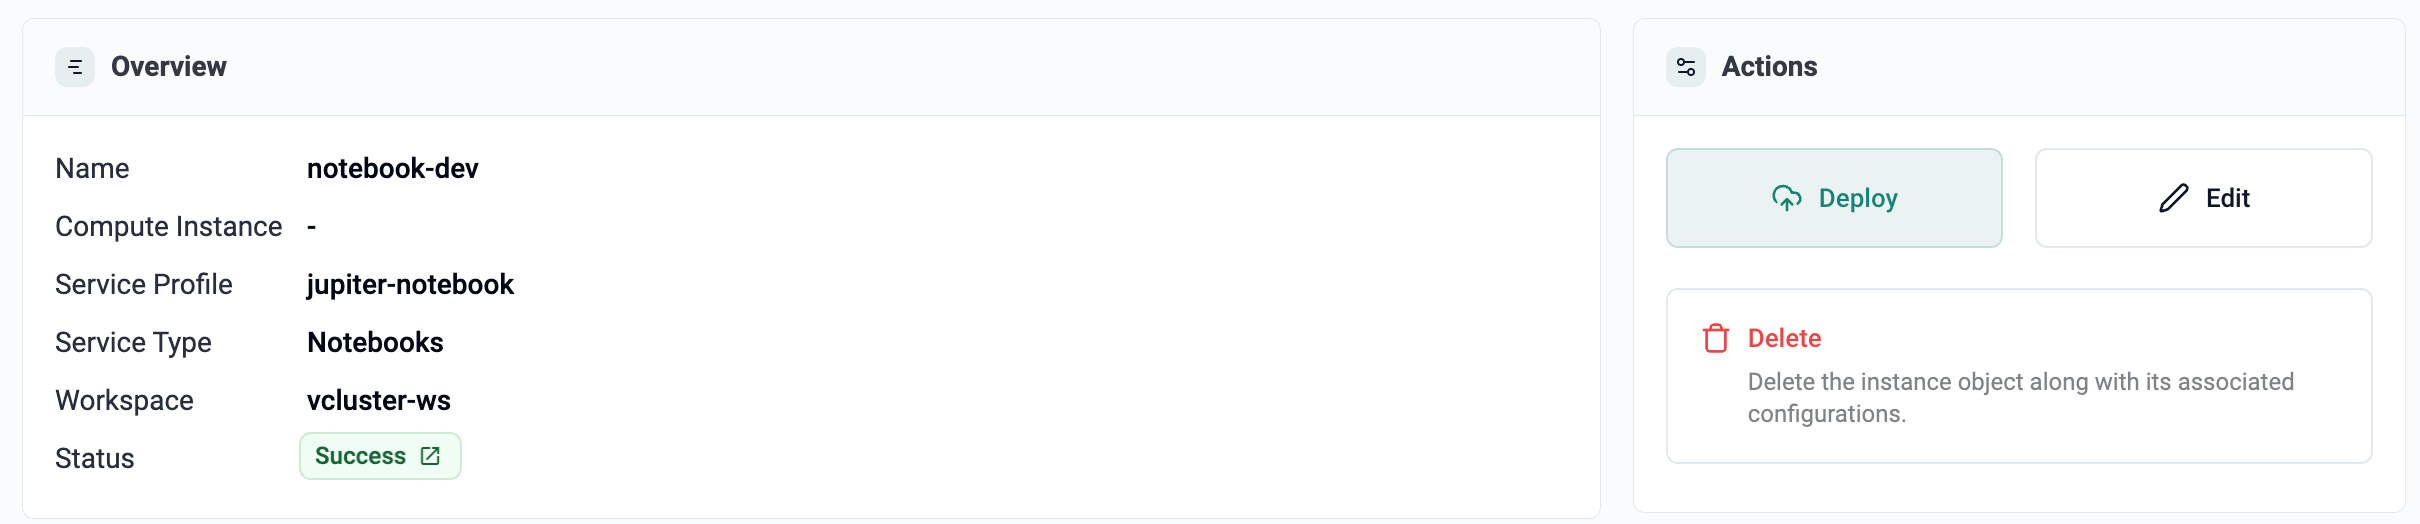Click the Overview panel list icon
Screen dimensions: 2420x524
[75, 67]
